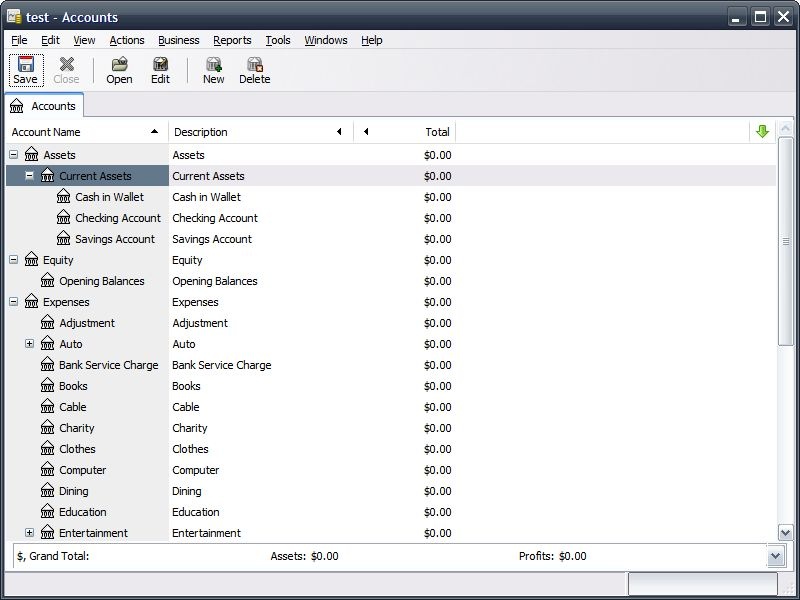Expand the Entertainment account node
Screen dimensions: 800x600
coord(29,533)
